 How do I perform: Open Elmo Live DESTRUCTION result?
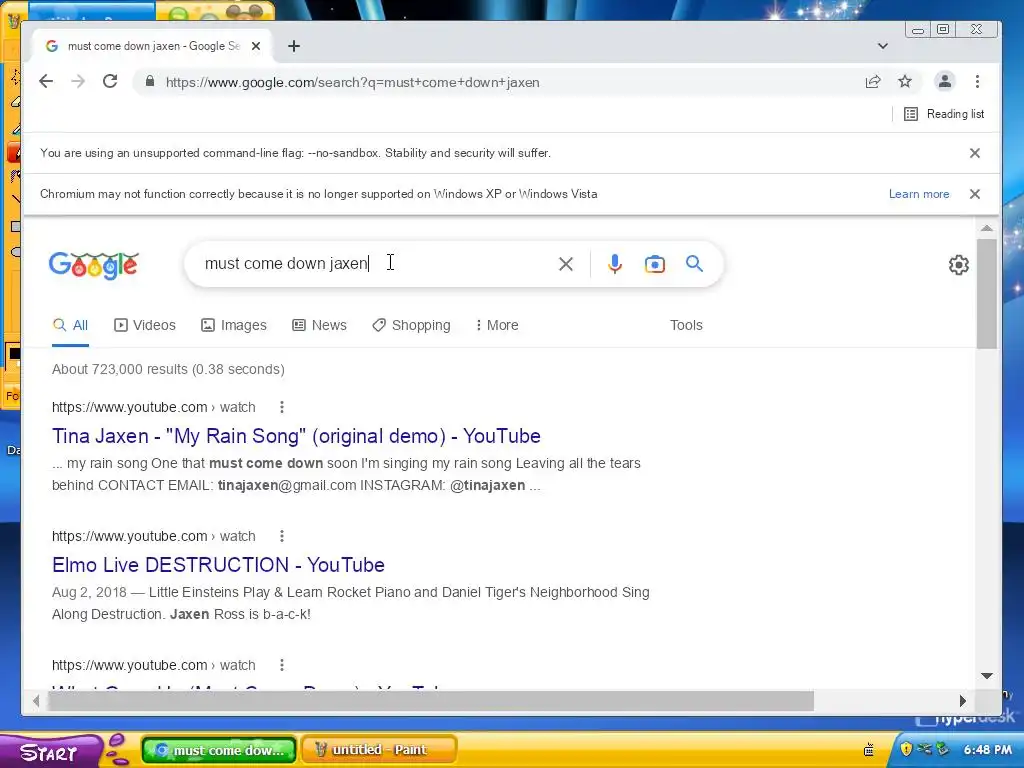[x=218, y=565]
